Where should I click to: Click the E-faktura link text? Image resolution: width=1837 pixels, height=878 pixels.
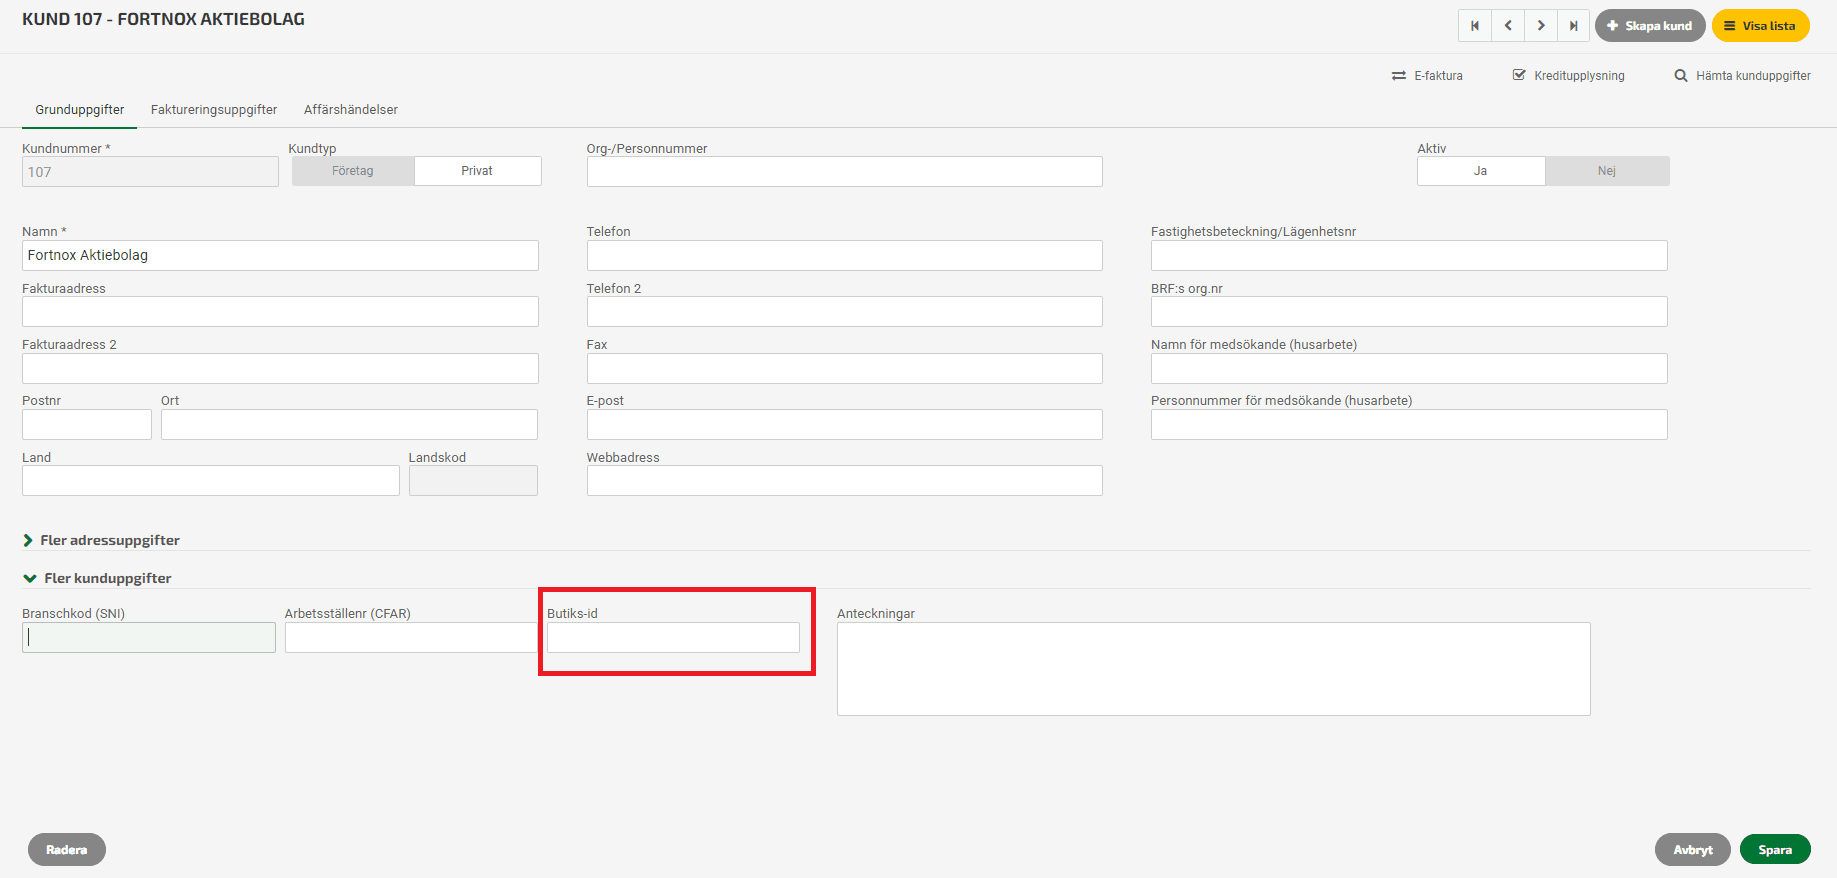click(x=1438, y=76)
